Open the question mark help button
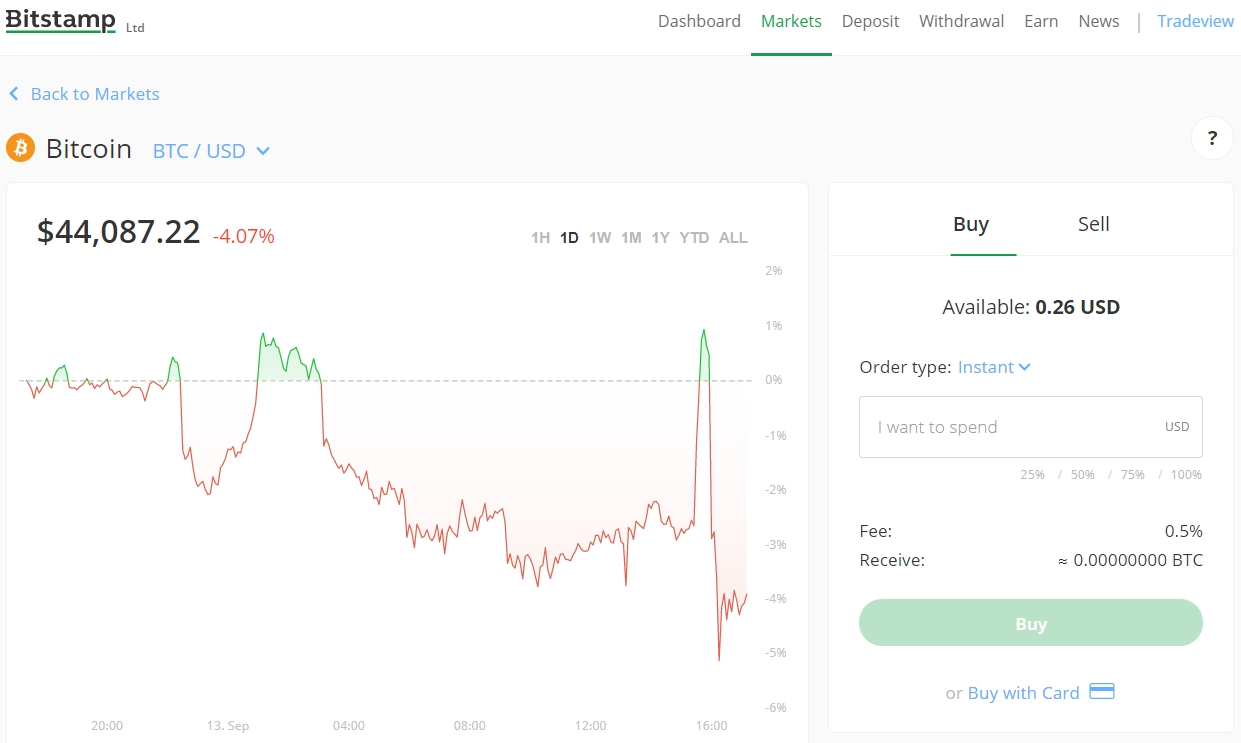This screenshot has width=1241, height=743. pyautogui.click(x=1212, y=138)
